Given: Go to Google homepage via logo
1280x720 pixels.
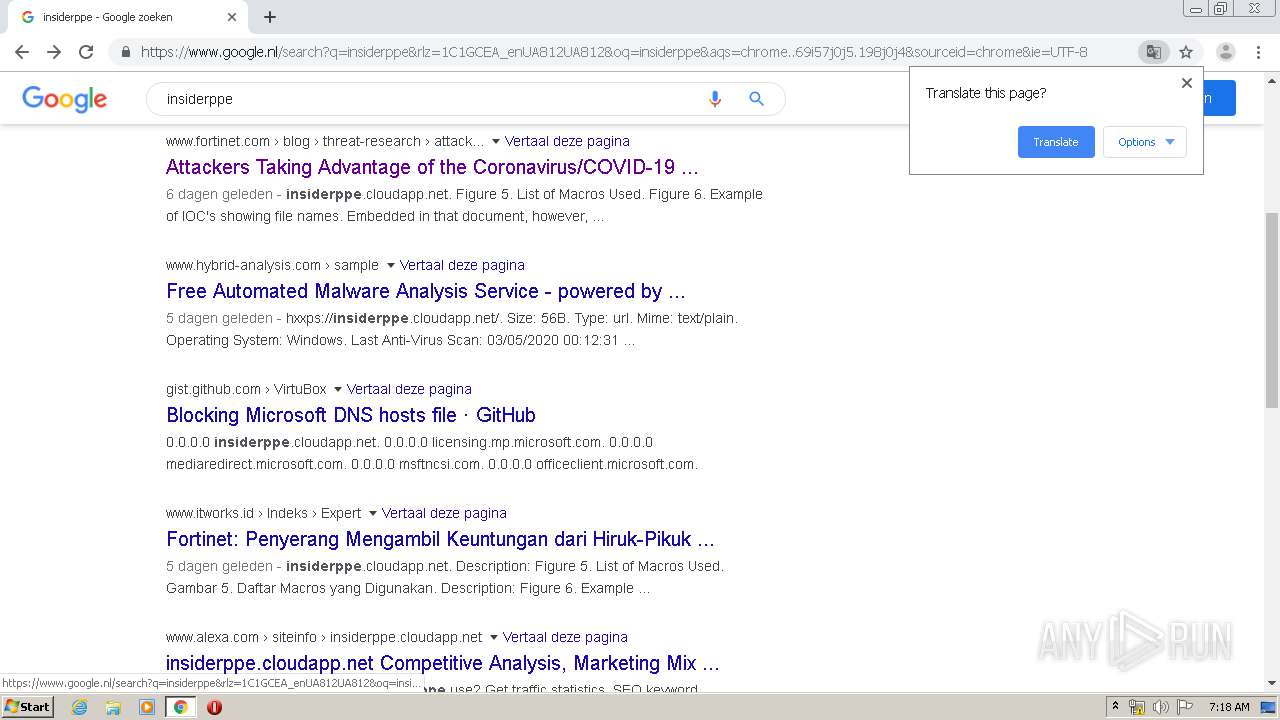Looking at the screenshot, I should pos(64,99).
